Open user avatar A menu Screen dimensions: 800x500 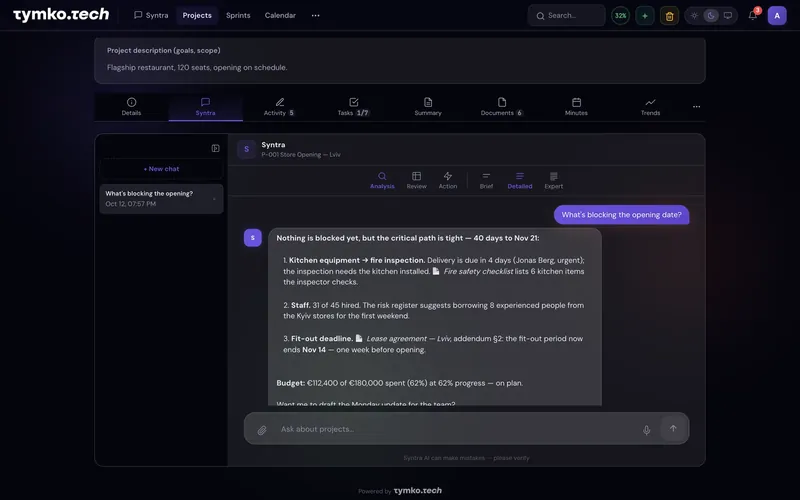pyautogui.click(x=777, y=16)
